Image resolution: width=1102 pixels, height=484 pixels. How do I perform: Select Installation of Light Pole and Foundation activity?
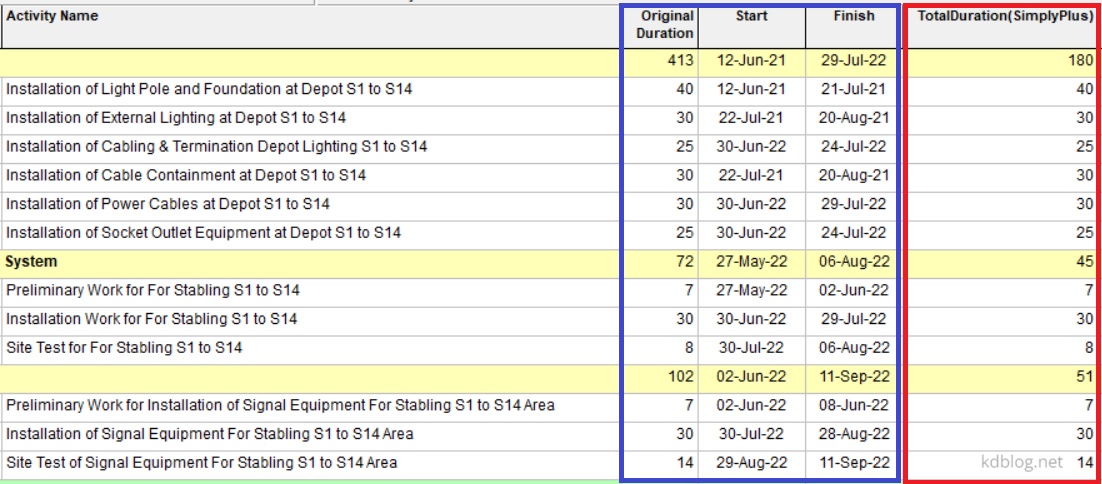click(x=209, y=89)
